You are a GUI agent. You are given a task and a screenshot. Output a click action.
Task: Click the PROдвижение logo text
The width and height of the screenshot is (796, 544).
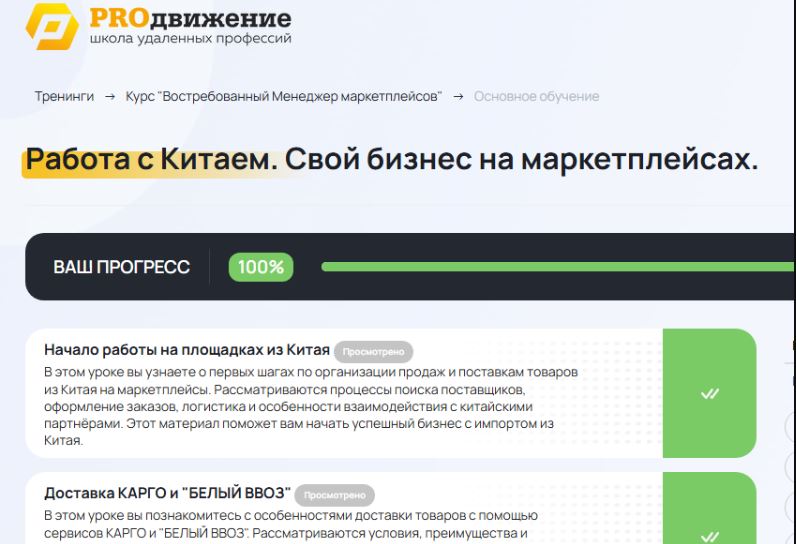click(190, 18)
